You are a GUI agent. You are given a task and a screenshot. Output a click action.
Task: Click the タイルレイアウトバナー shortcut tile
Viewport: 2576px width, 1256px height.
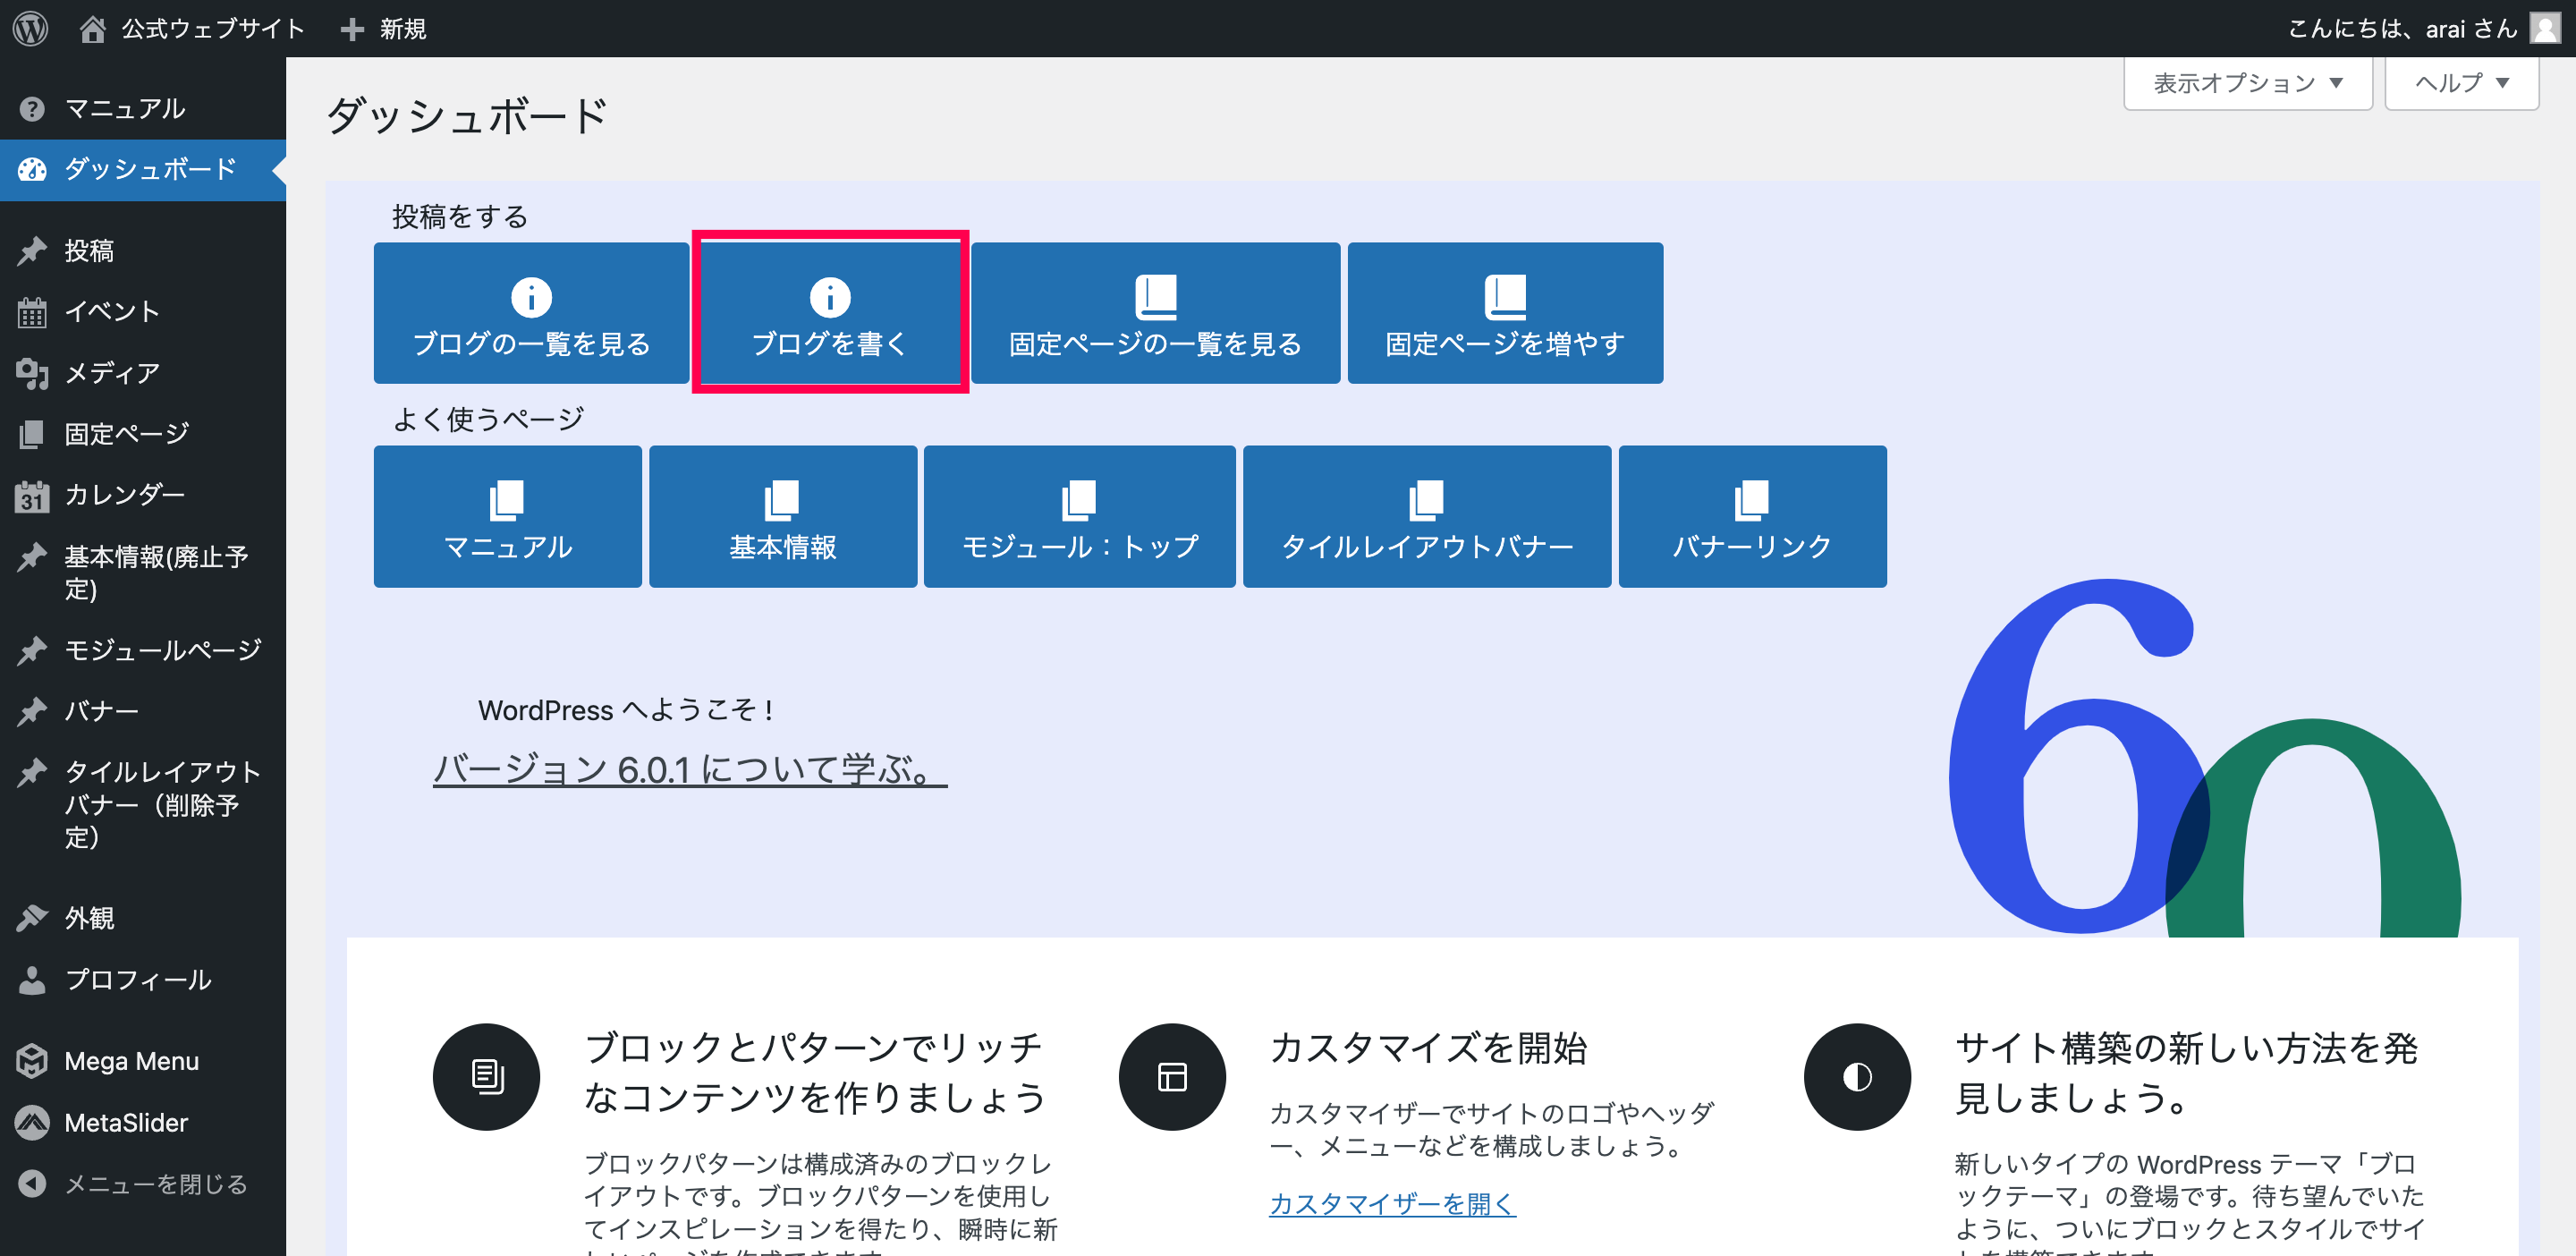1427,516
